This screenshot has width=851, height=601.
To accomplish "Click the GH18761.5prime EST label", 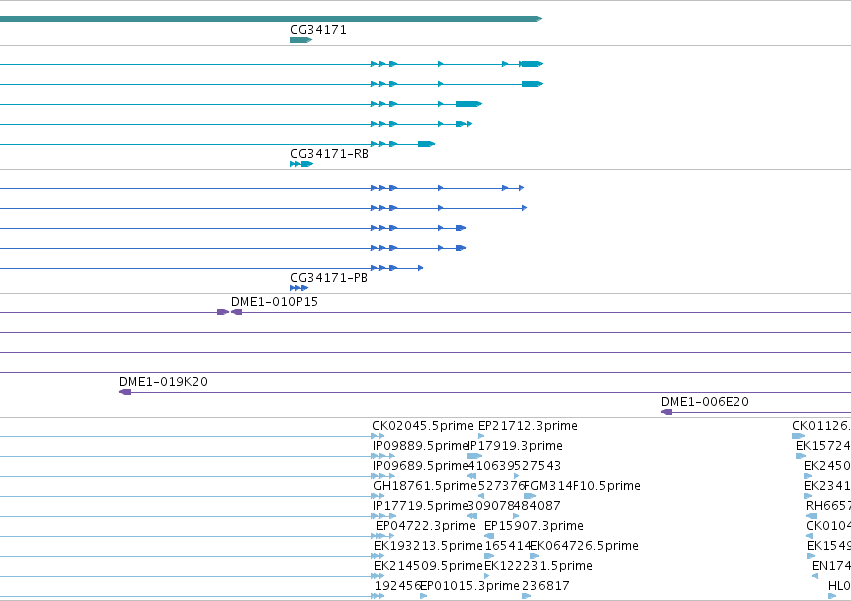I will (x=425, y=486).
